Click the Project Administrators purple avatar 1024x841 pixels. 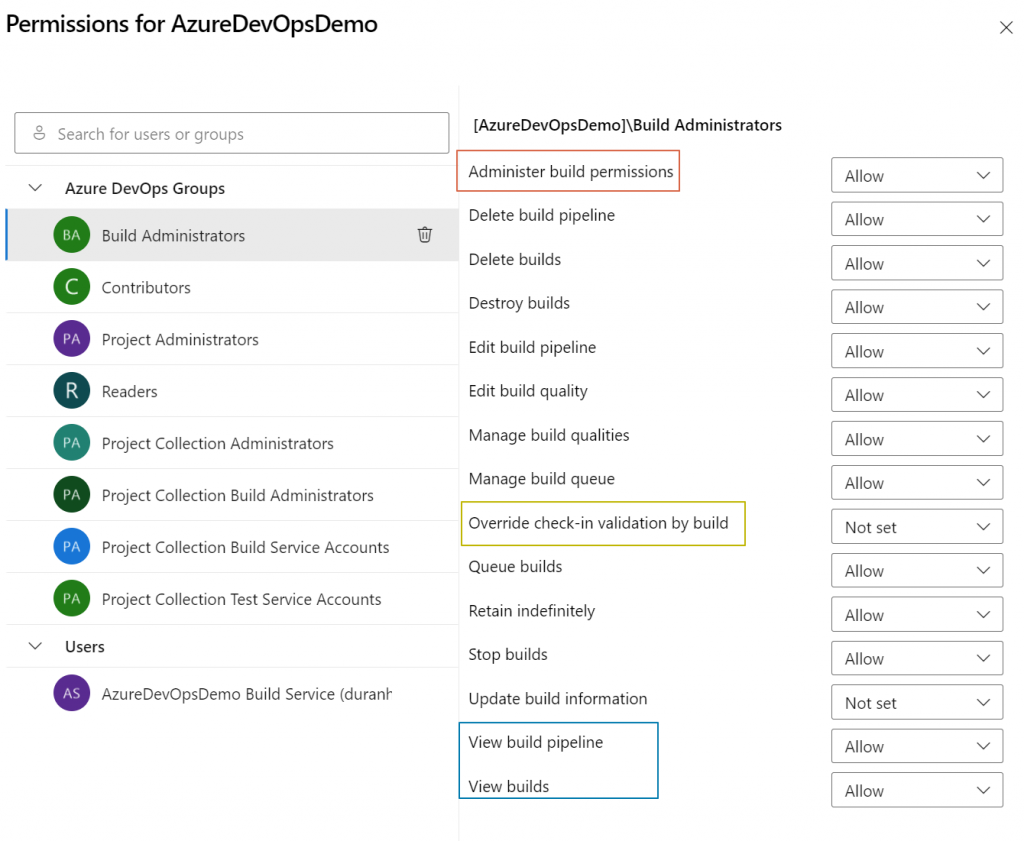click(x=71, y=340)
